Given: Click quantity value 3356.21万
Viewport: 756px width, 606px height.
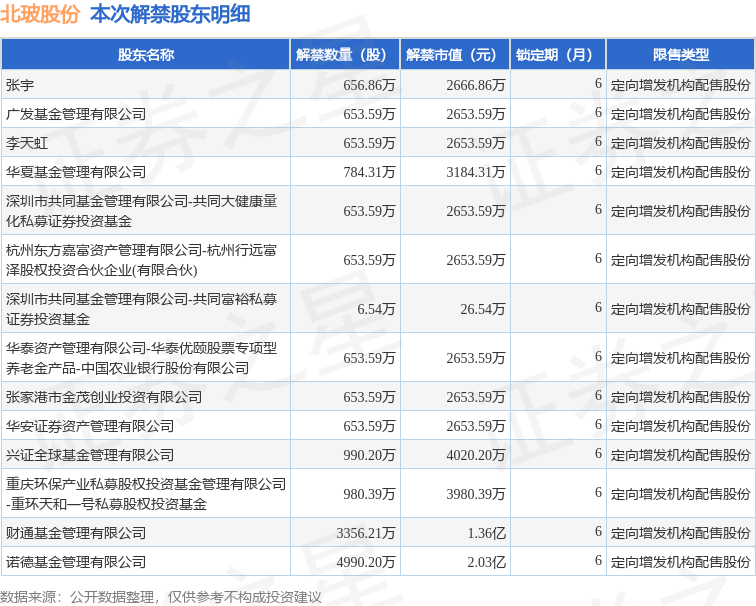Looking at the screenshot, I should click(x=366, y=533).
